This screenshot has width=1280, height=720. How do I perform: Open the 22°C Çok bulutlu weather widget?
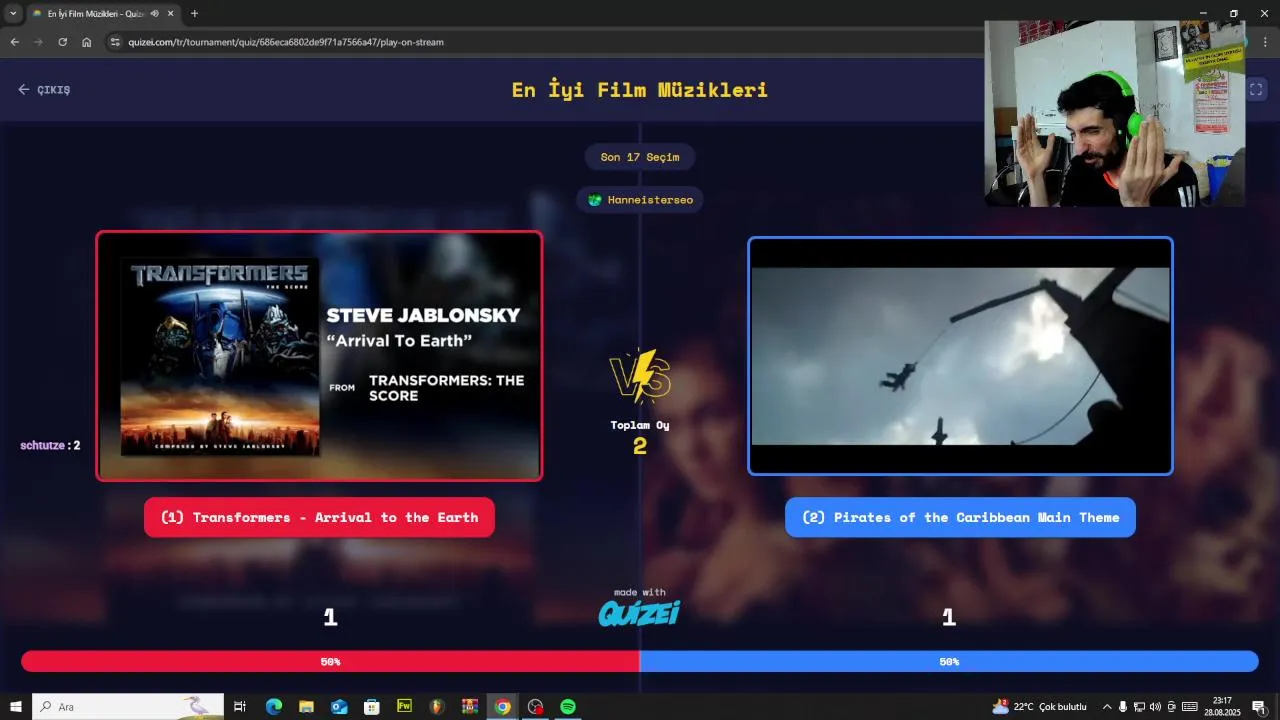[1039, 707]
